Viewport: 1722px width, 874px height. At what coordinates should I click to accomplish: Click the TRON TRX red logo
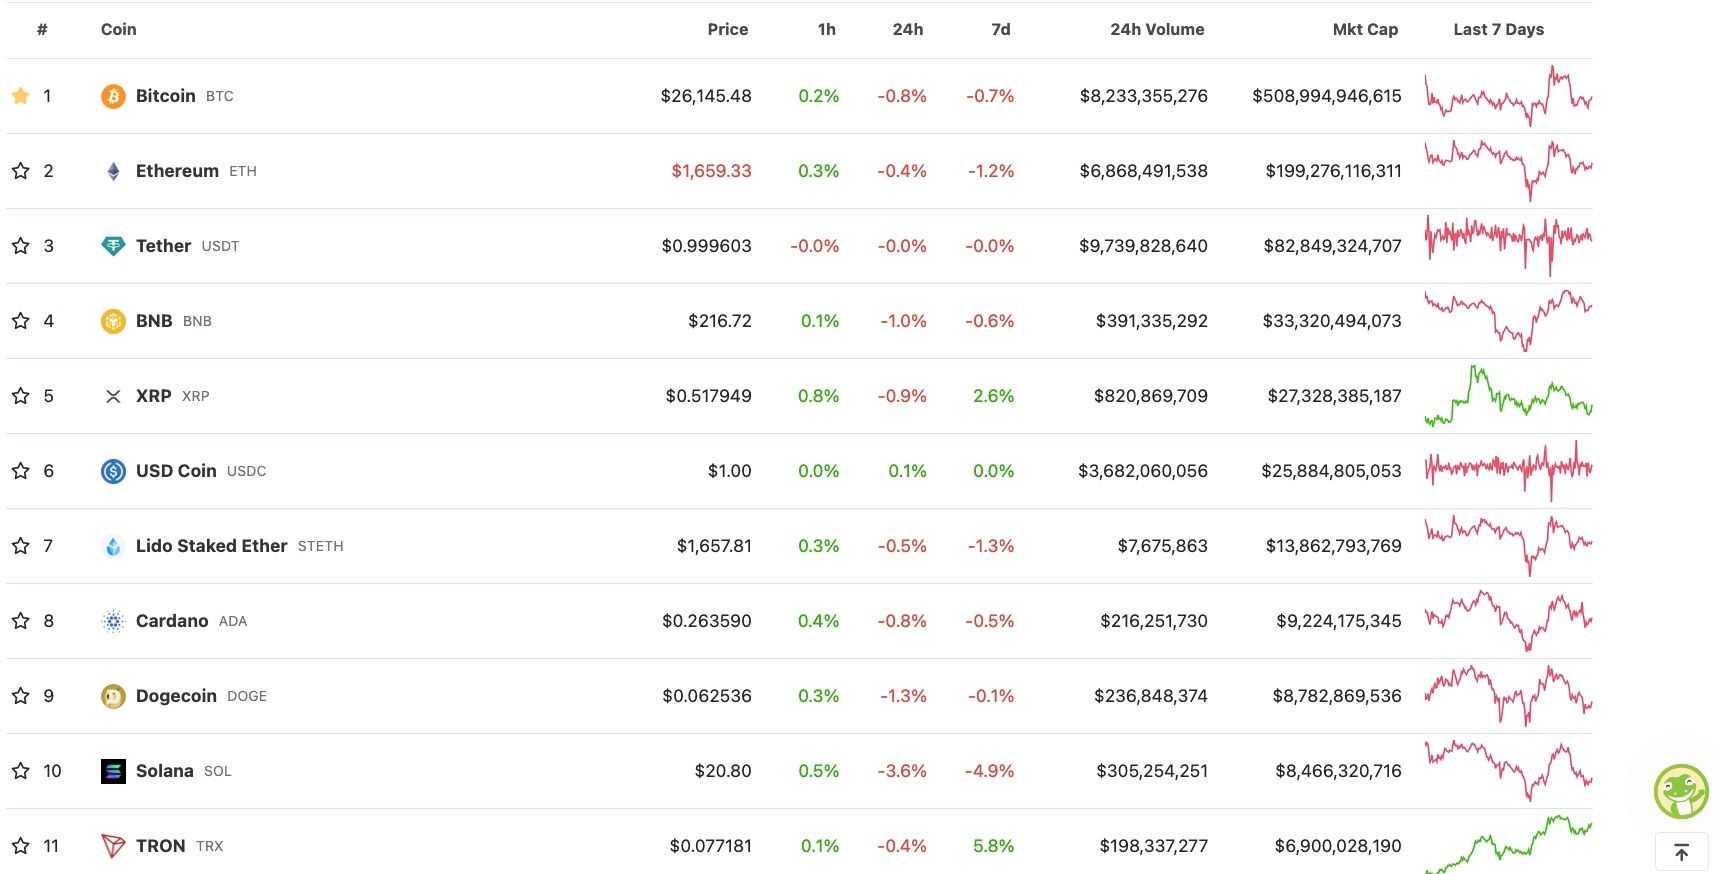(113, 845)
